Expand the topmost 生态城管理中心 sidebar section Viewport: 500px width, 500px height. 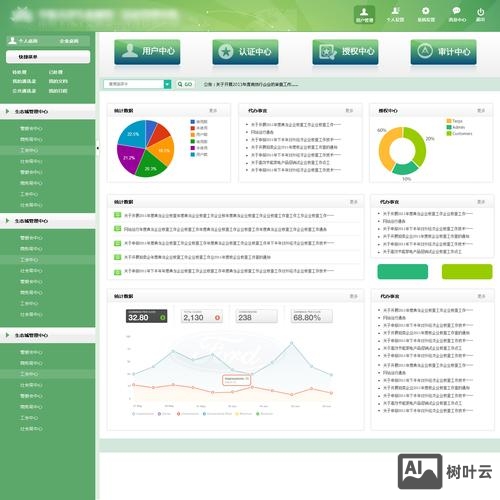[48, 112]
